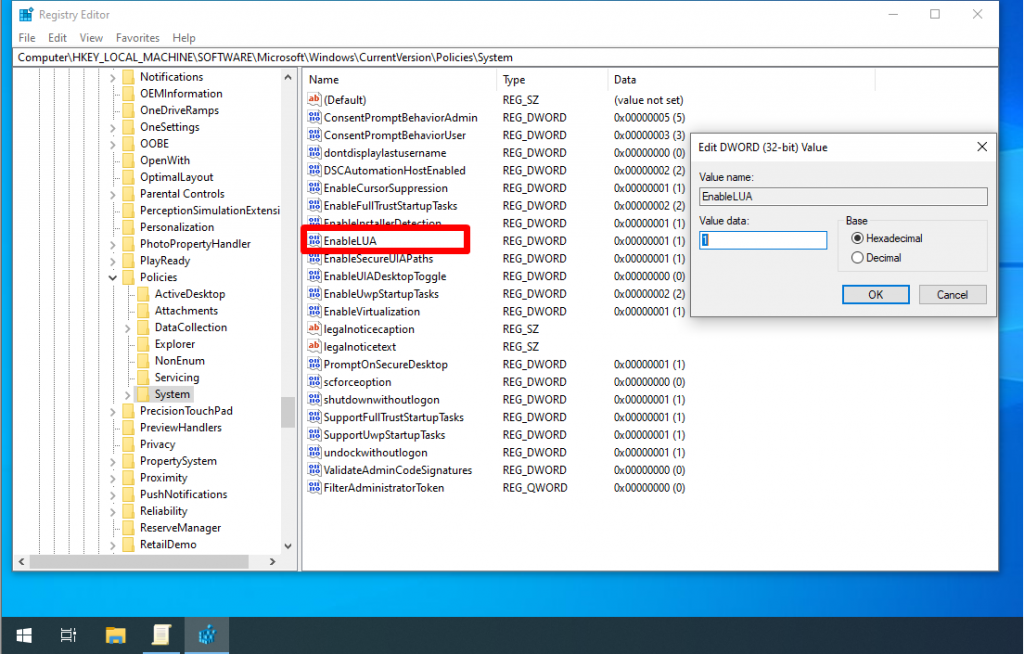1024x654 pixels.
Task: Open Task View from the taskbar
Action: pyautogui.click(x=68, y=635)
